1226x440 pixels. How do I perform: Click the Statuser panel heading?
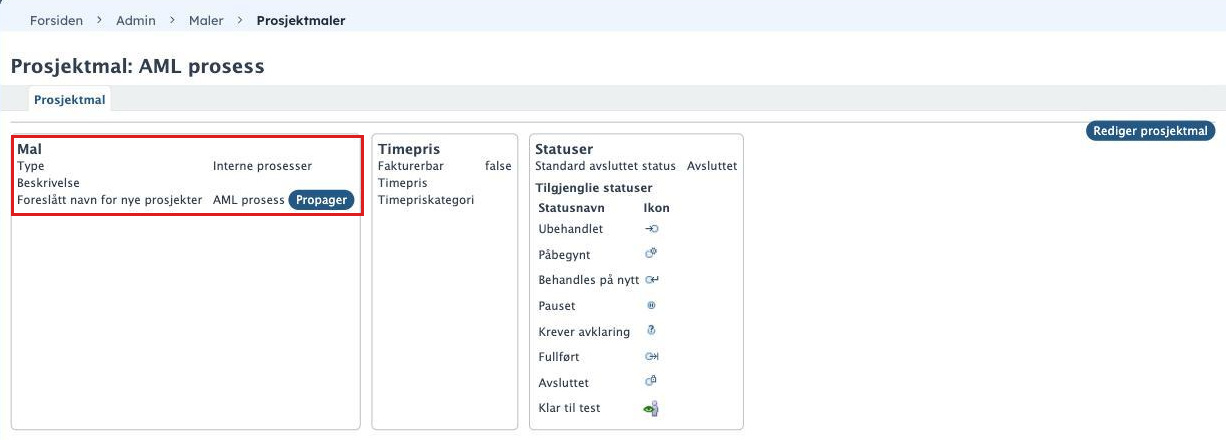564,149
